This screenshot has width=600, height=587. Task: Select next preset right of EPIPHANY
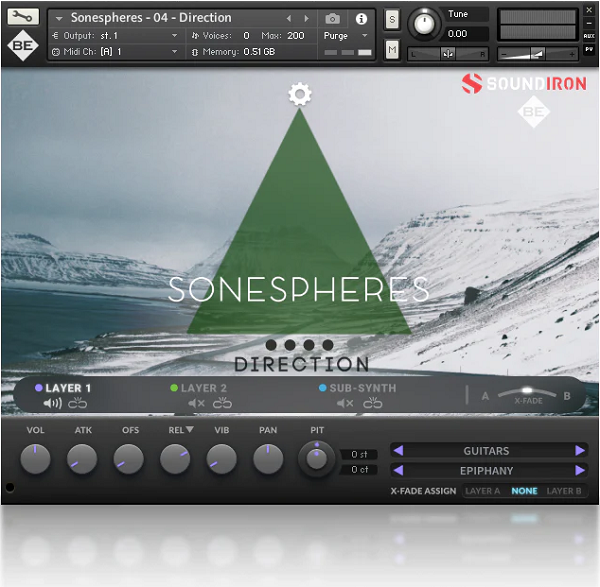[580, 470]
